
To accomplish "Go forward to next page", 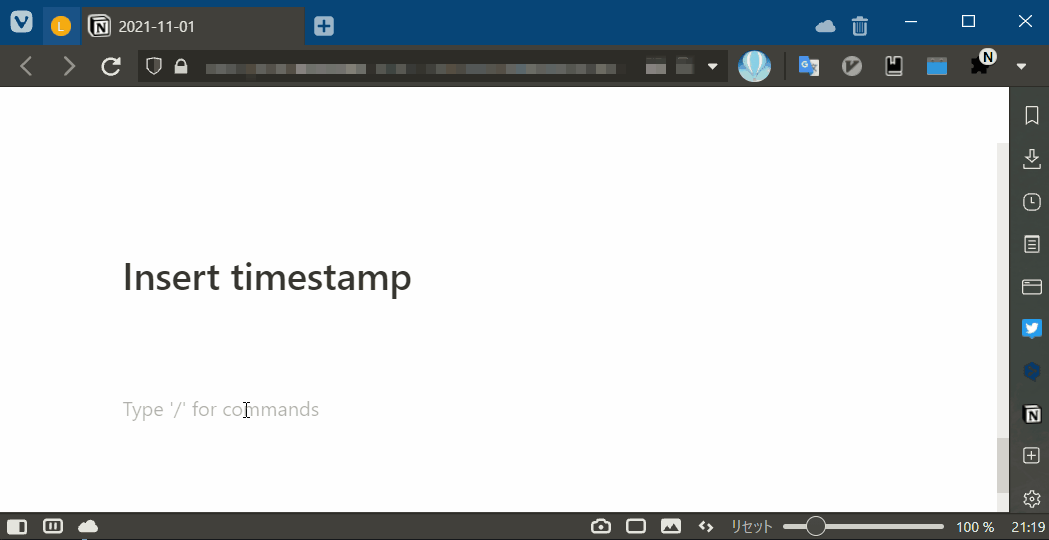I will (68, 66).
